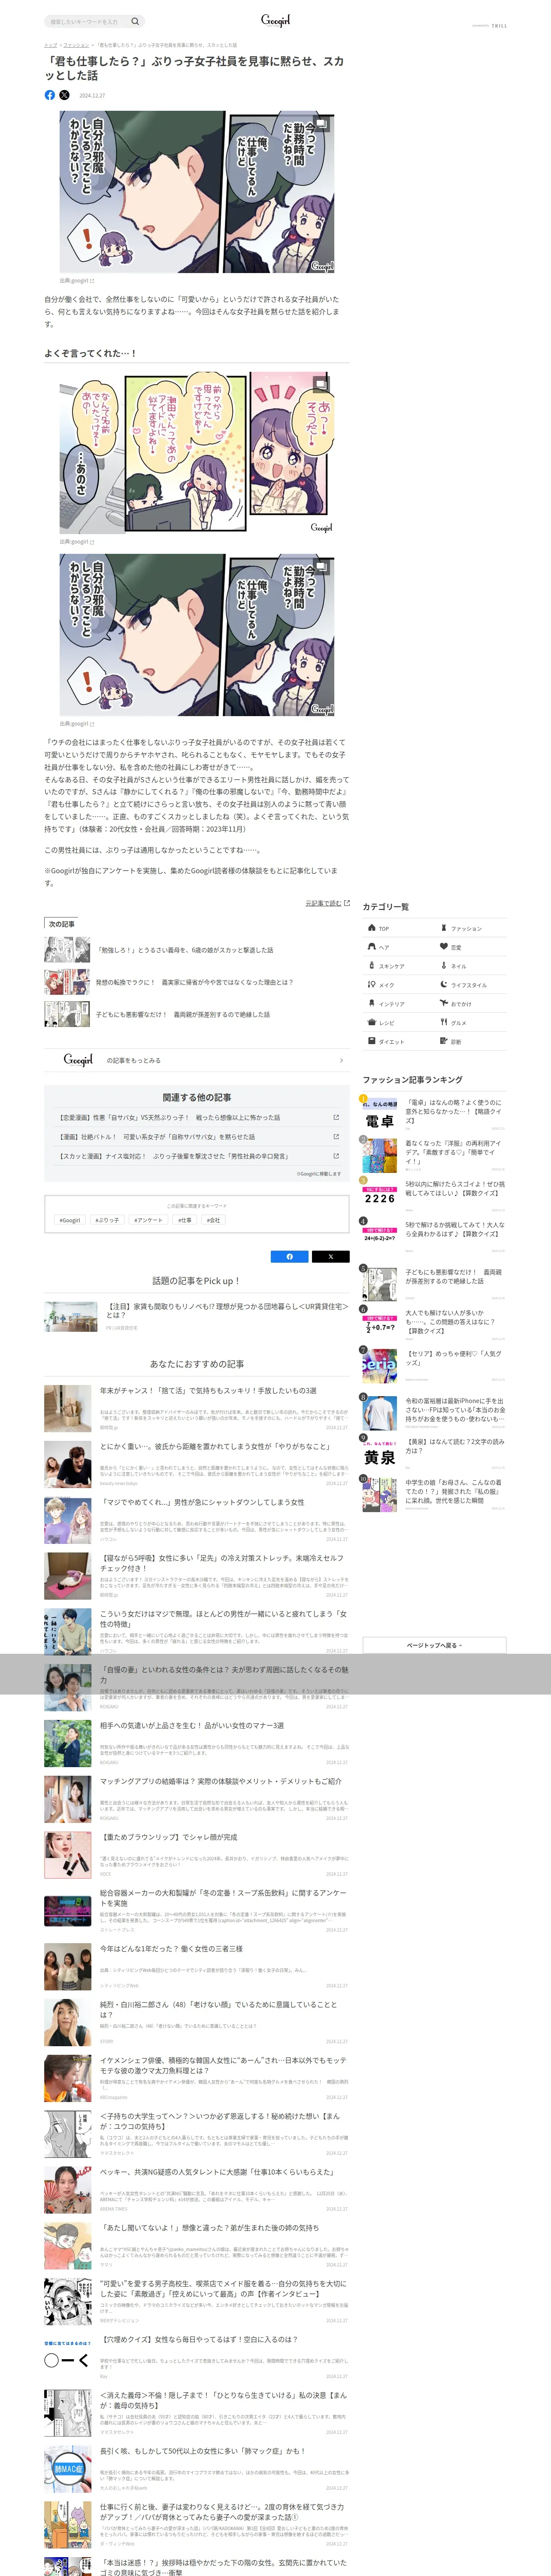Open the first manga image of the article
This screenshot has height=2576, width=551.
pos(197,191)
